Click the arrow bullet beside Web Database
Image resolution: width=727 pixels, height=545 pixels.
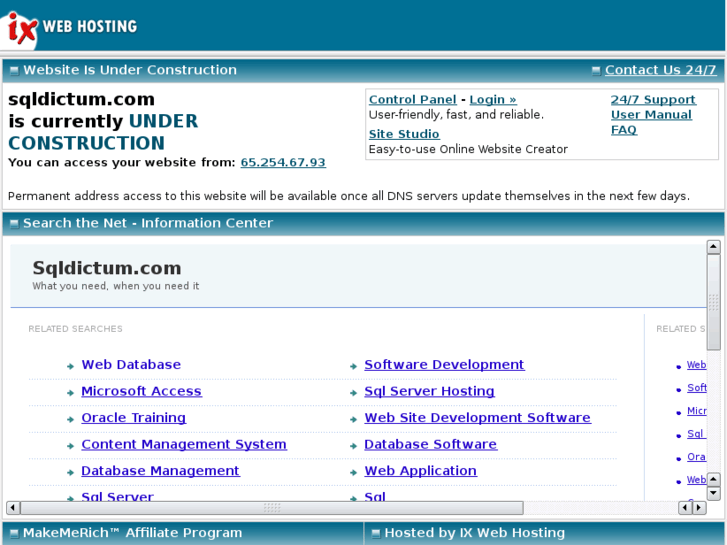pos(70,366)
